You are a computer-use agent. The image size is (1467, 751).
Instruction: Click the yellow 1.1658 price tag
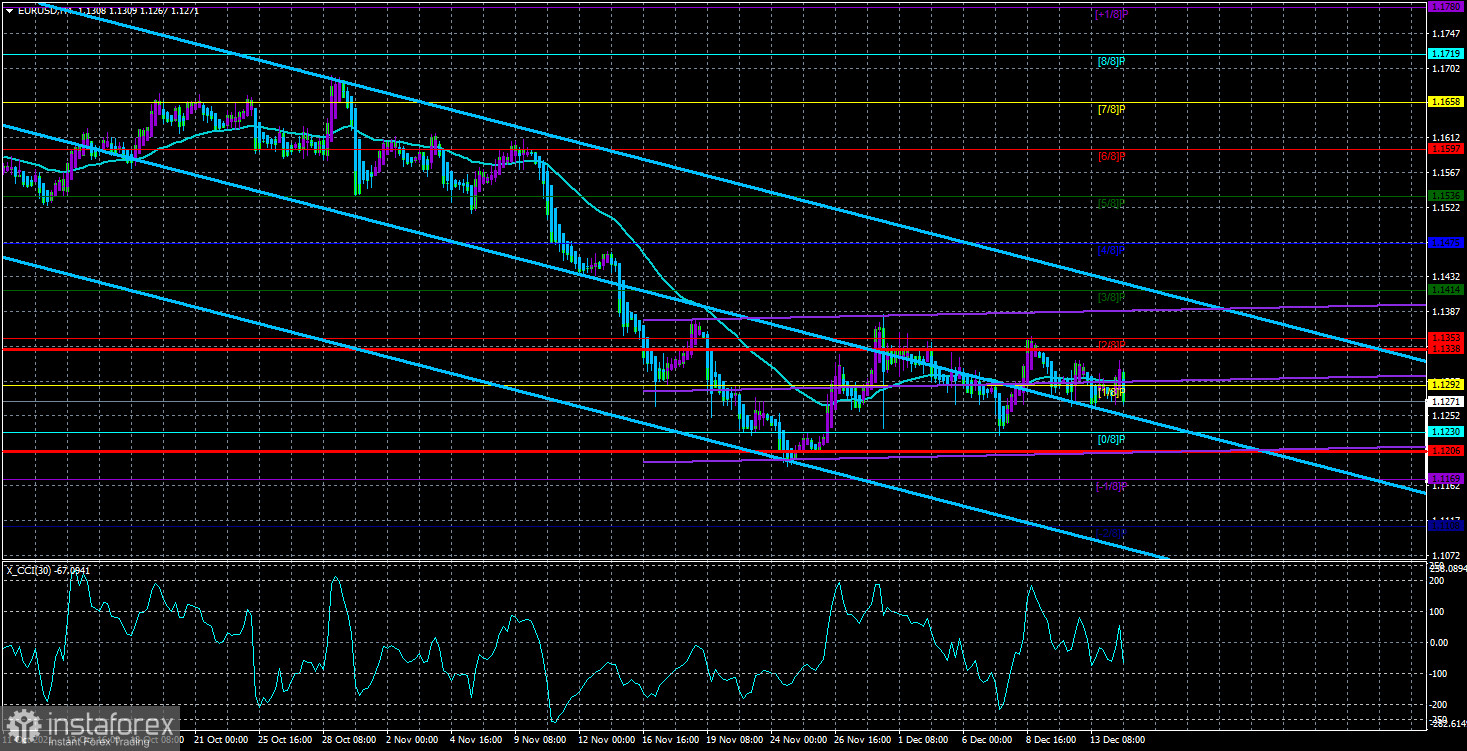point(1447,102)
